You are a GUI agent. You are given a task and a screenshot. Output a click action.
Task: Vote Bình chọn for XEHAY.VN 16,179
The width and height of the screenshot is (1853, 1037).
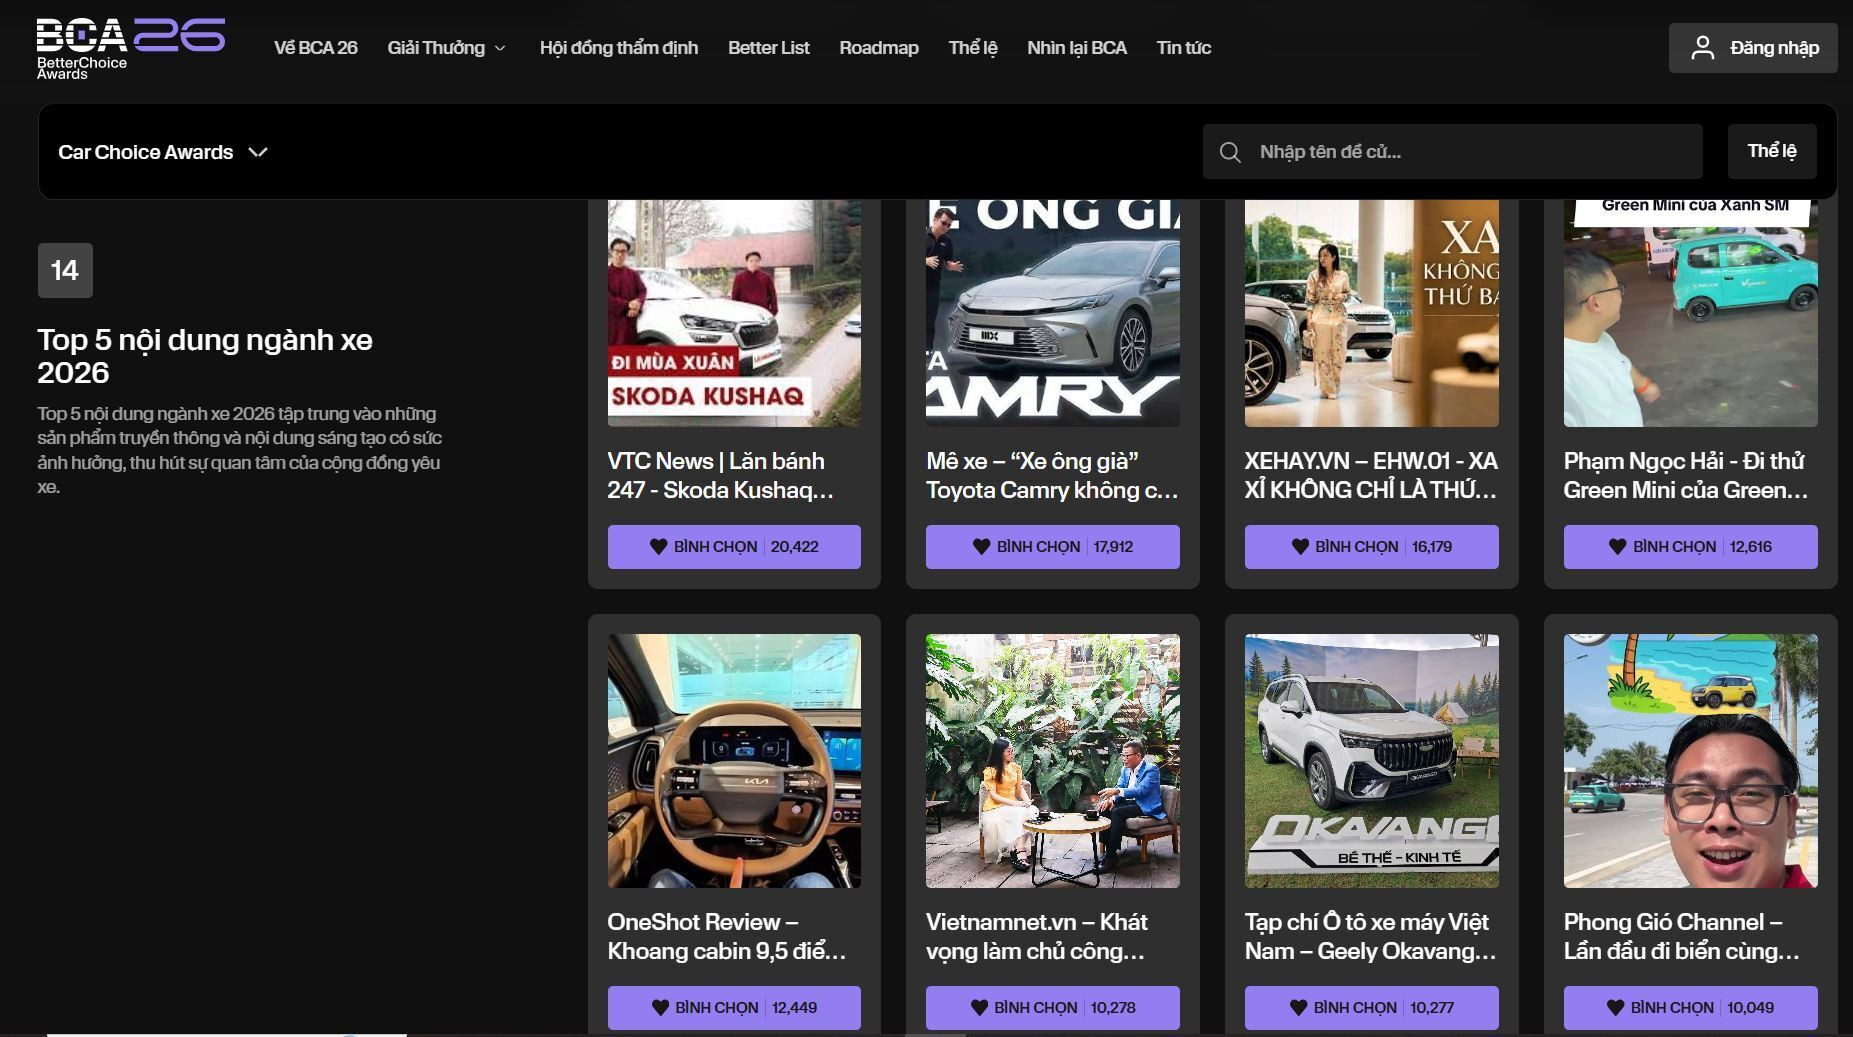click(1372, 547)
